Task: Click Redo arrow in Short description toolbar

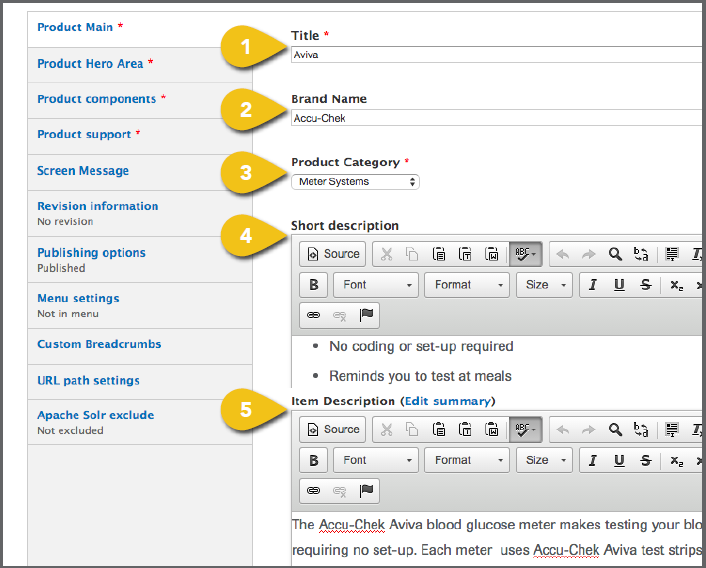Action: [x=588, y=254]
